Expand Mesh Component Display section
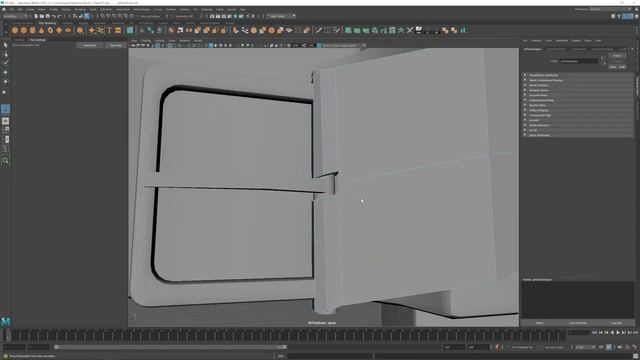 coord(578,80)
